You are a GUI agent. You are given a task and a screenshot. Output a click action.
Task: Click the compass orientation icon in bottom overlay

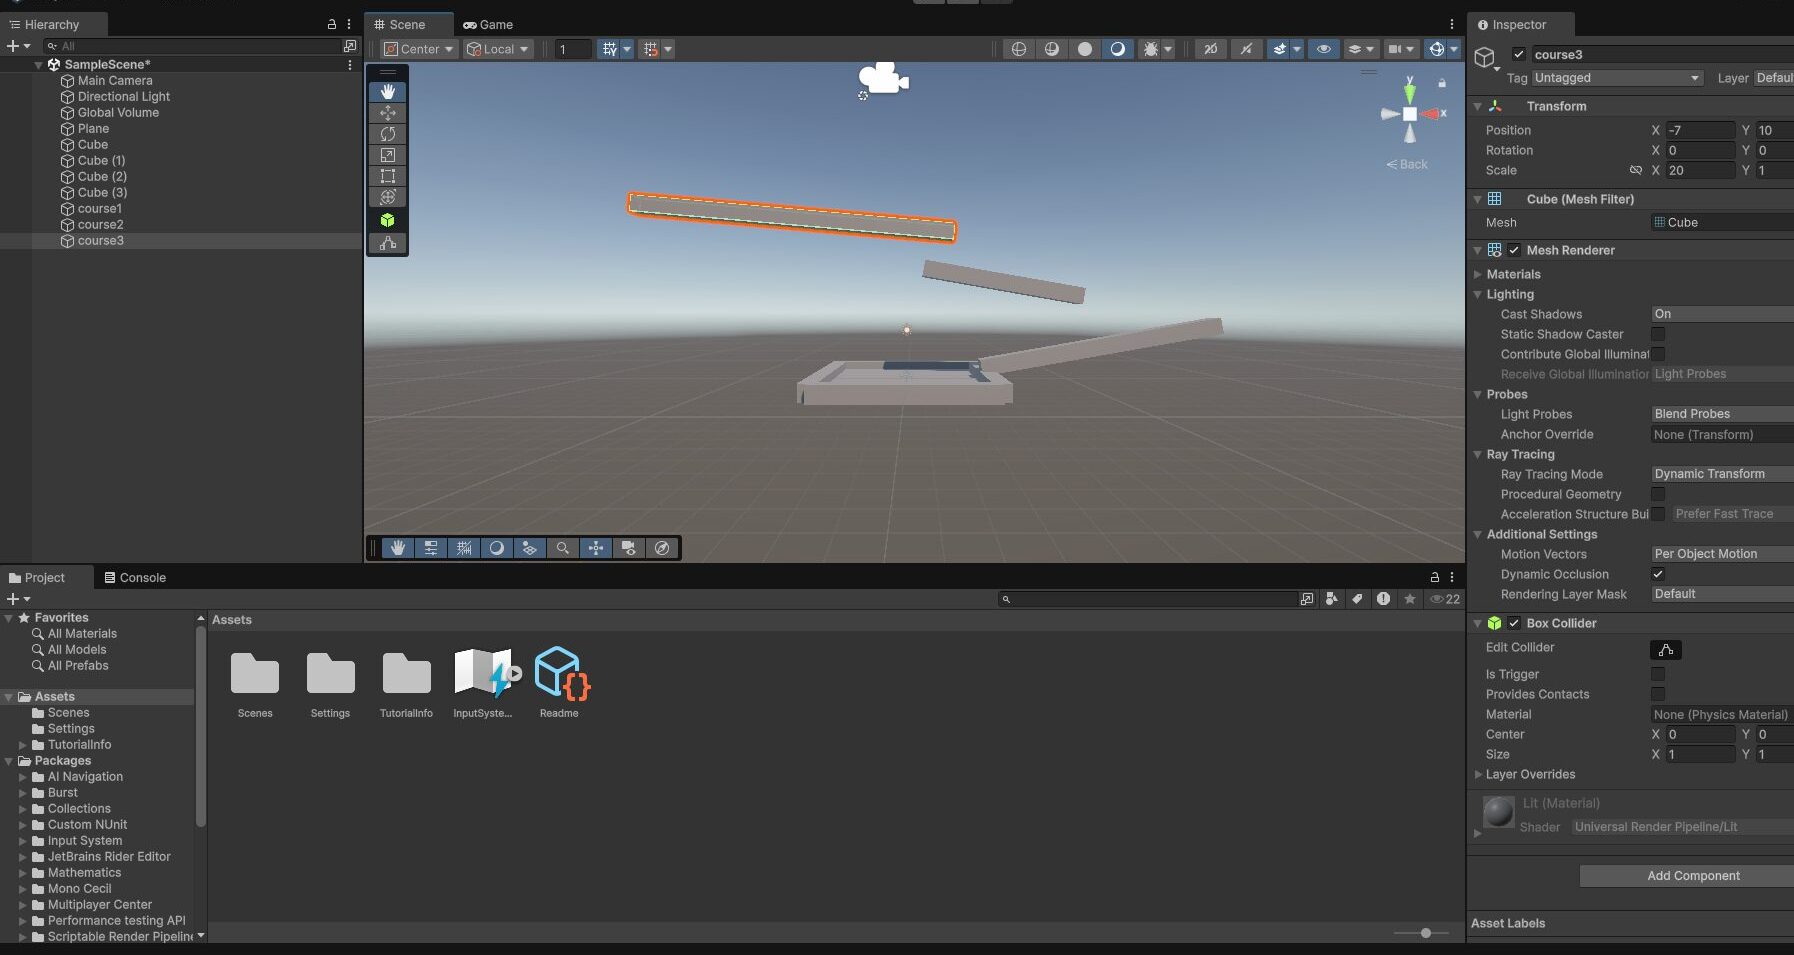point(662,548)
